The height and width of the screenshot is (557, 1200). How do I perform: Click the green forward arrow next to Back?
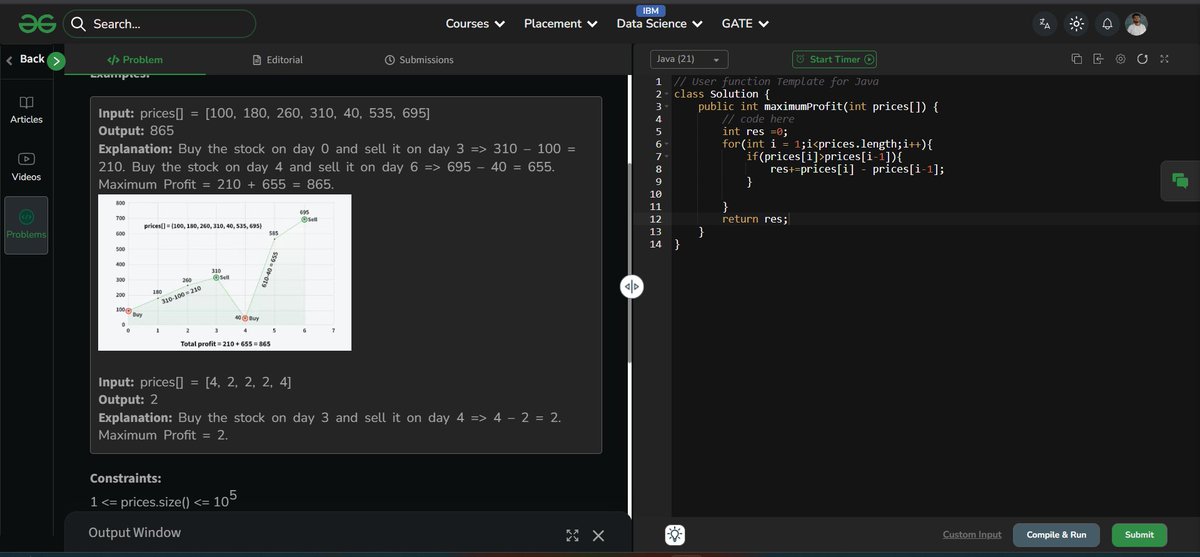point(56,61)
